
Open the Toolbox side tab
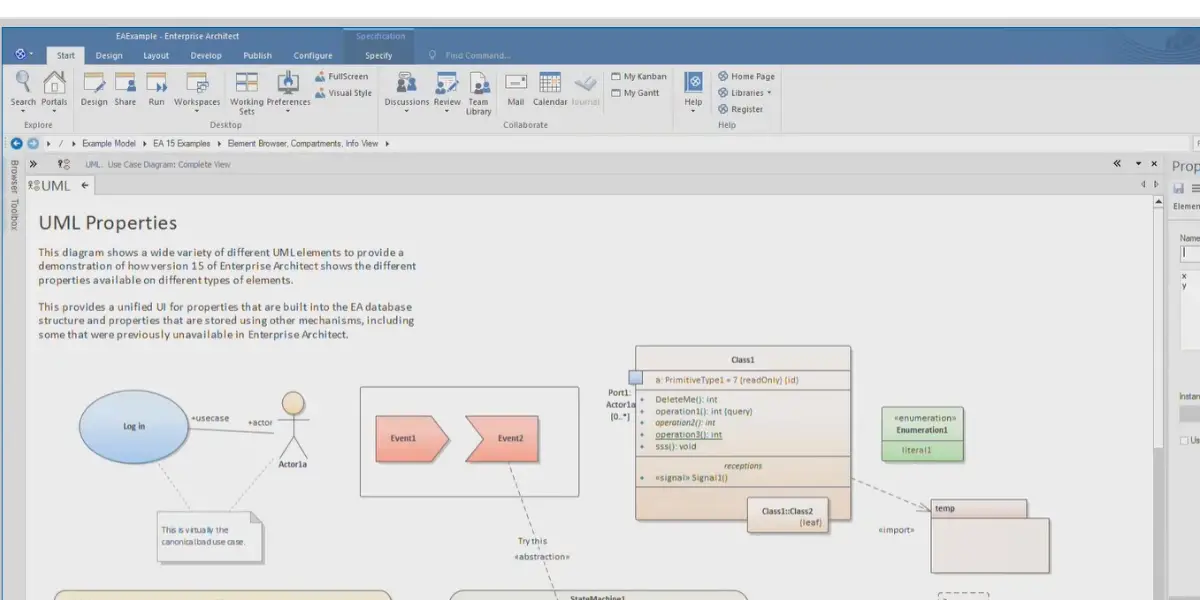(14, 214)
